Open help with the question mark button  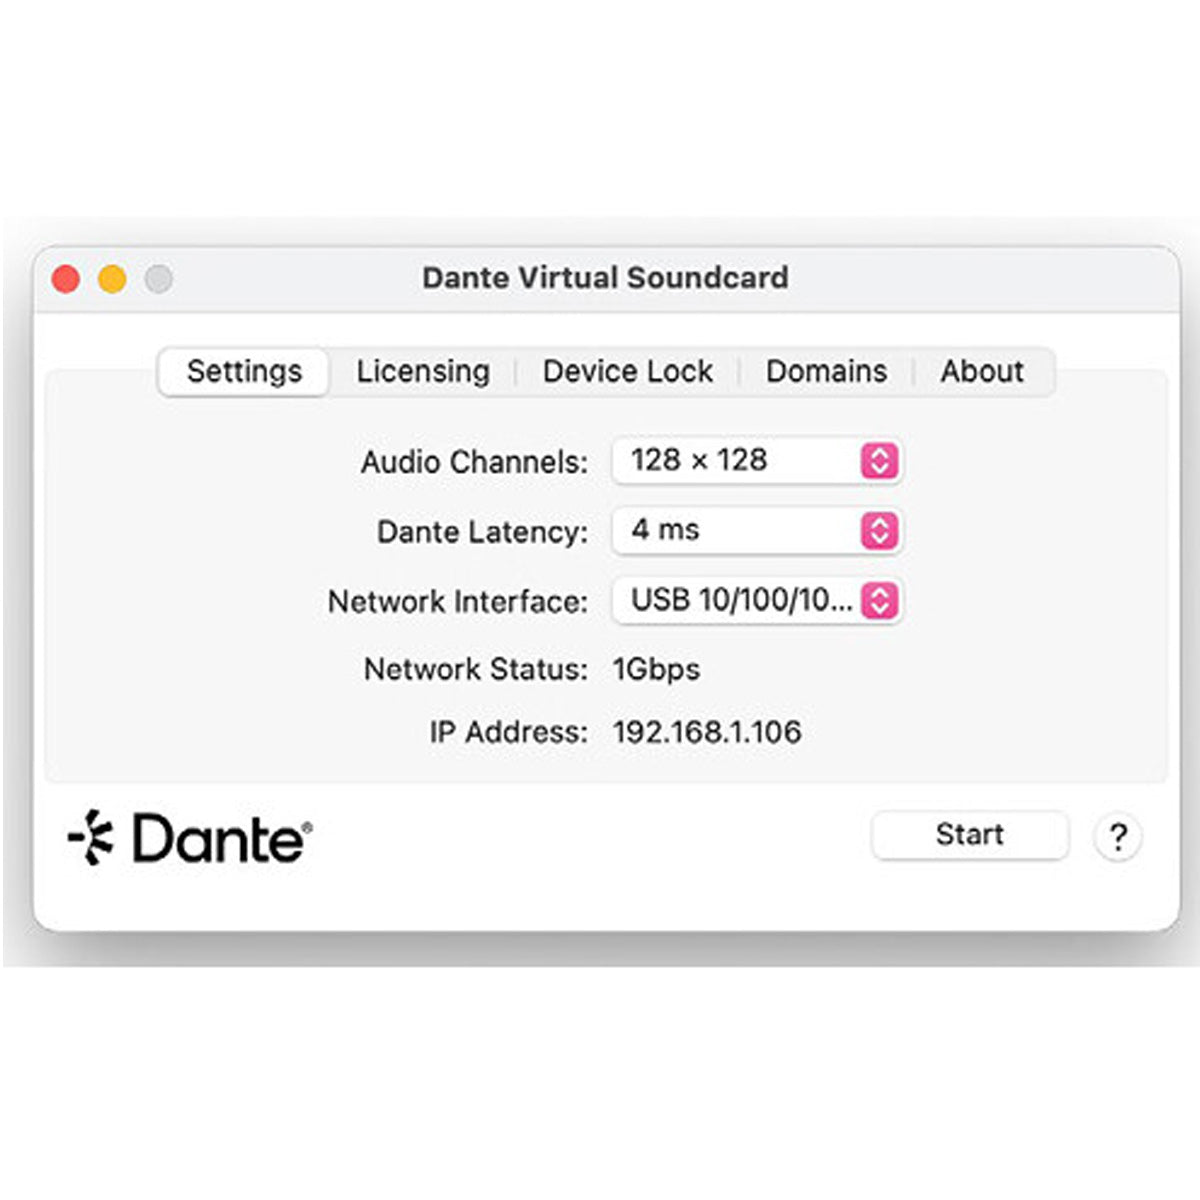1118,836
